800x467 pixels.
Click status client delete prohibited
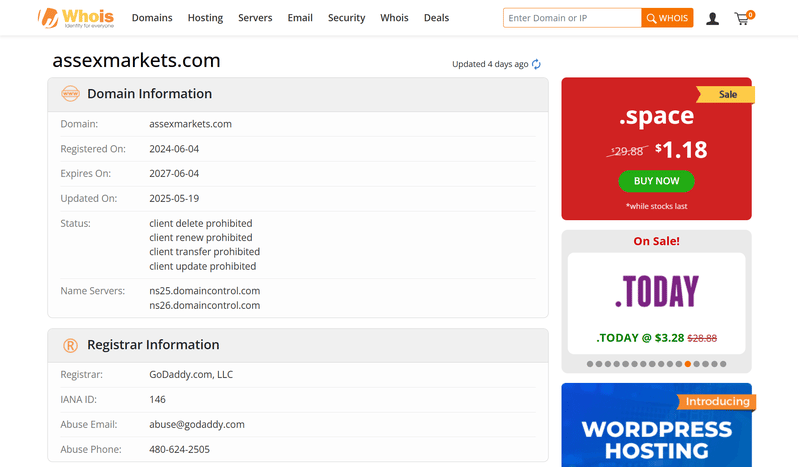201,224
